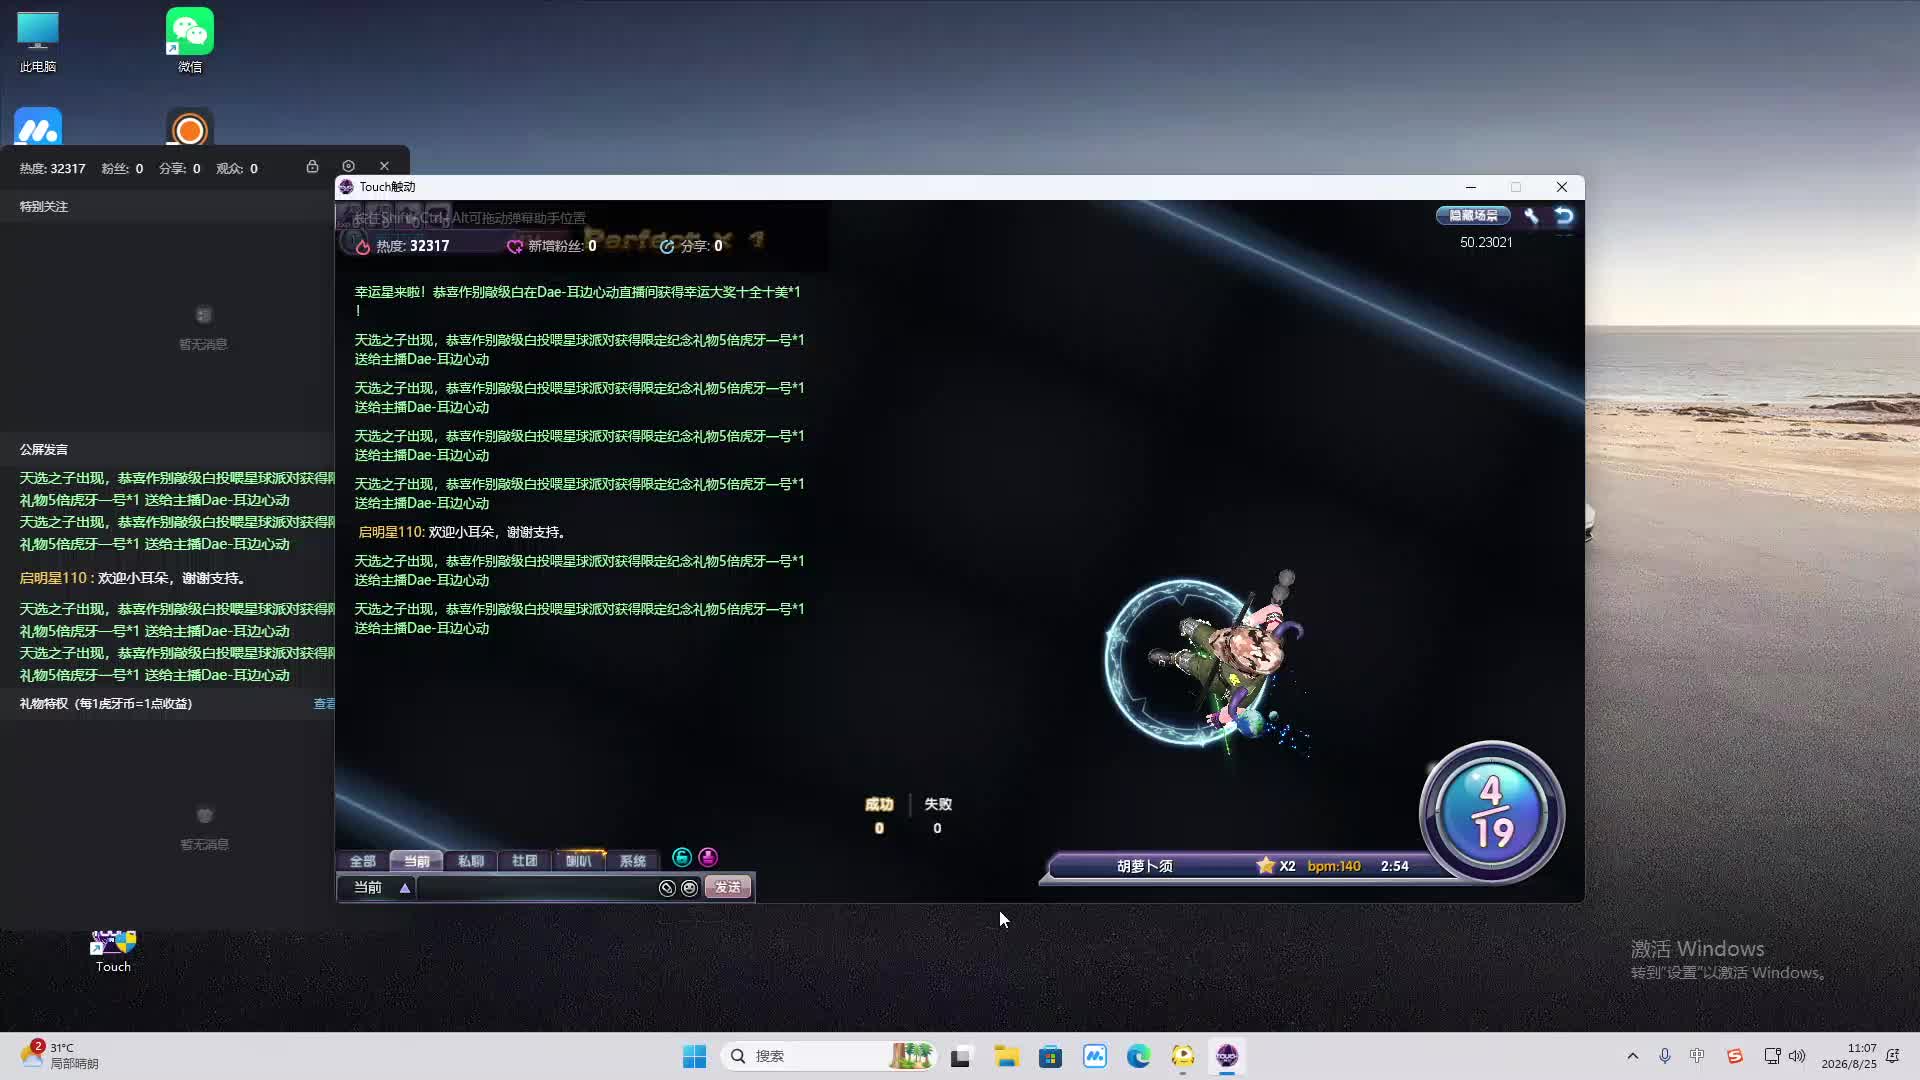Open settings in the stream helper panel
This screenshot has width=1920, height=1080.
tap(348, 166)
